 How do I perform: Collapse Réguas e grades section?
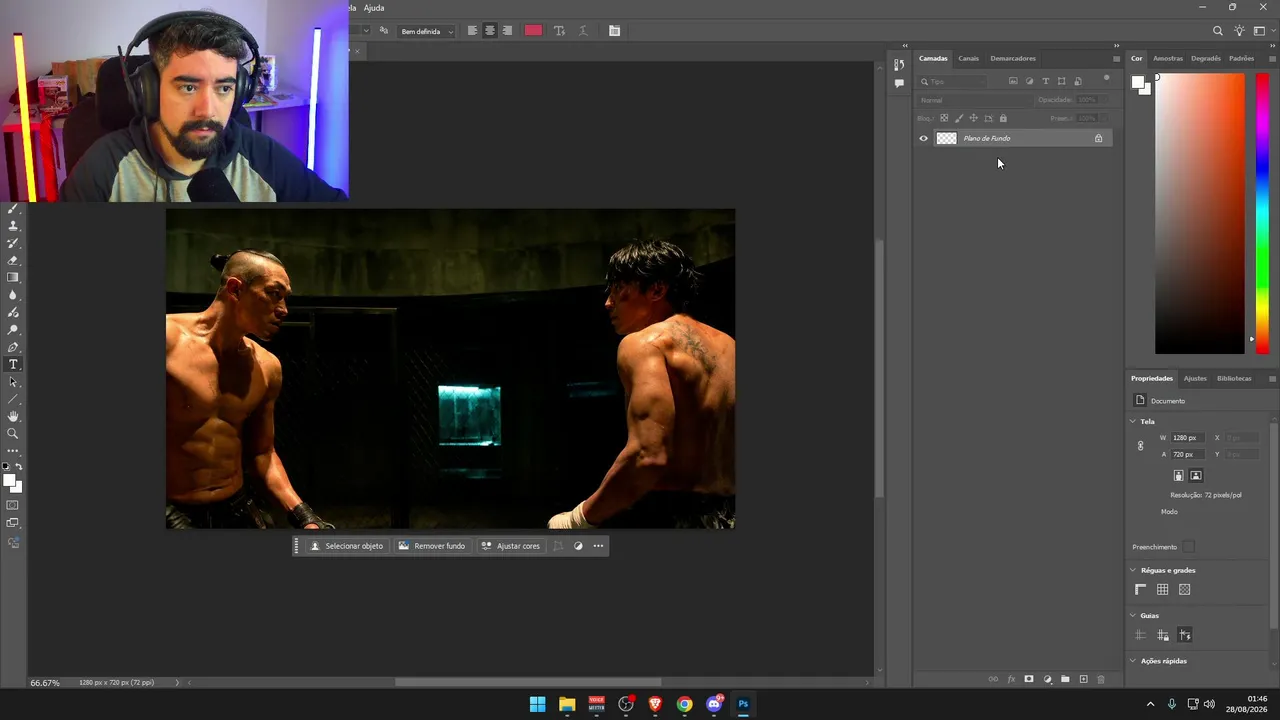click(1133, 570)
